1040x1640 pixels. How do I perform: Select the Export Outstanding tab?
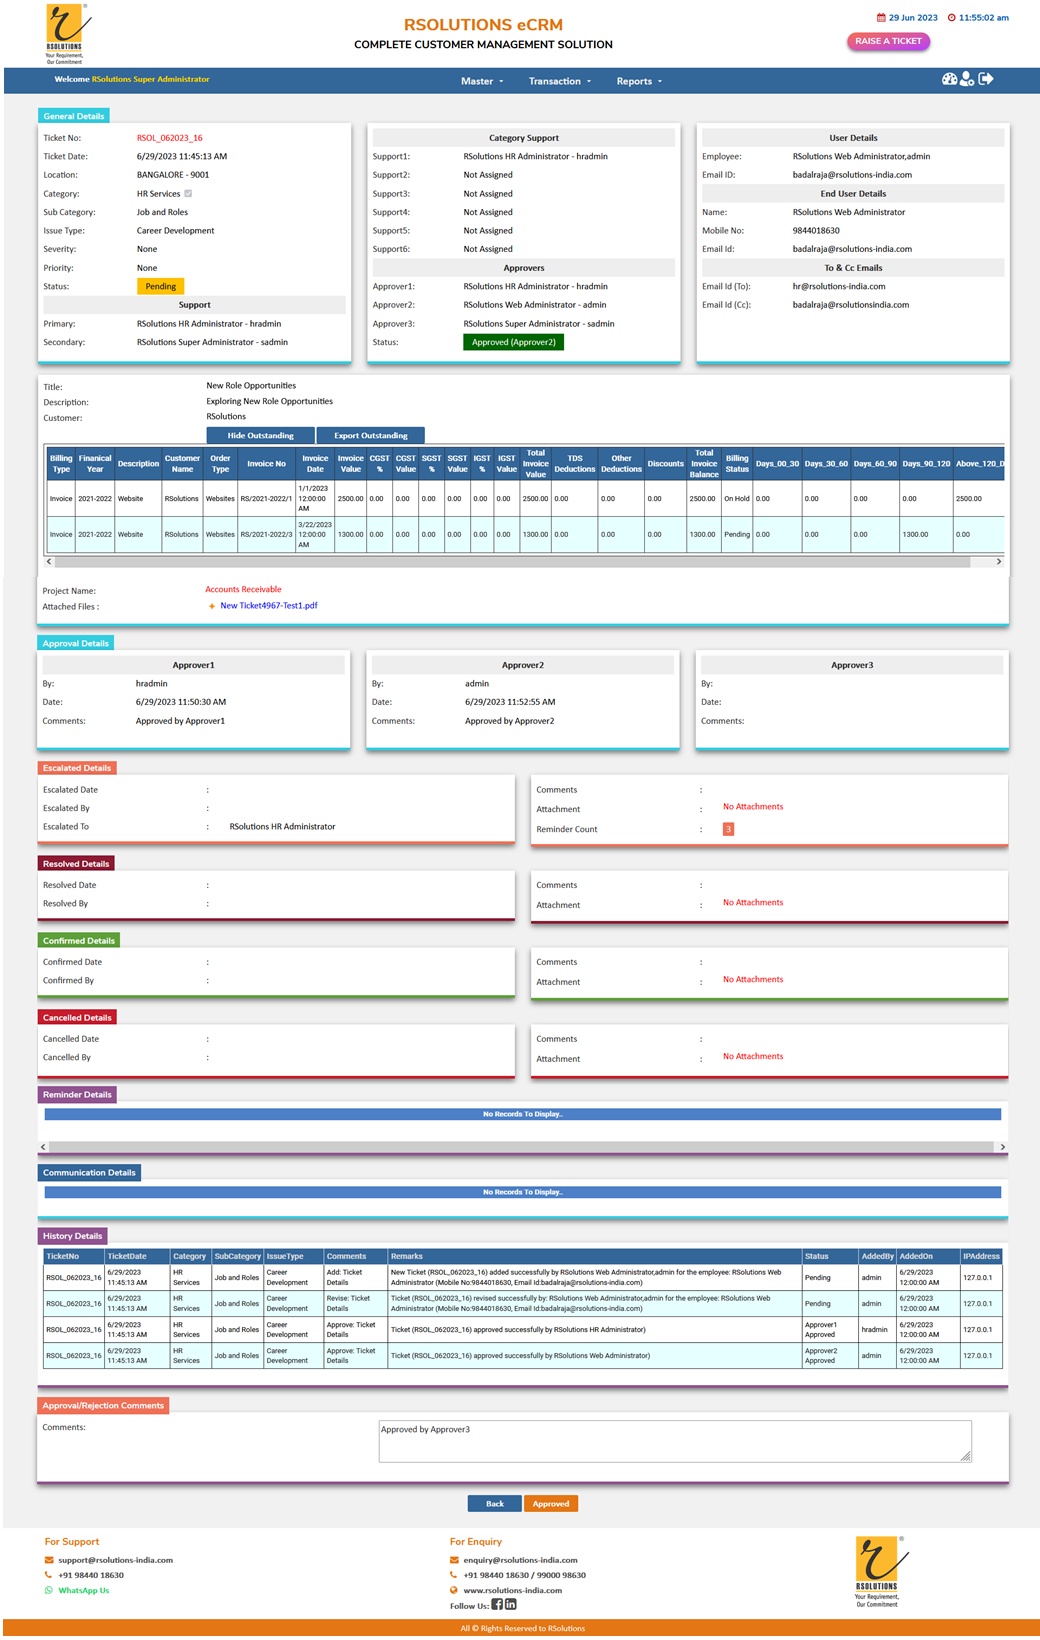coord(370,436)
